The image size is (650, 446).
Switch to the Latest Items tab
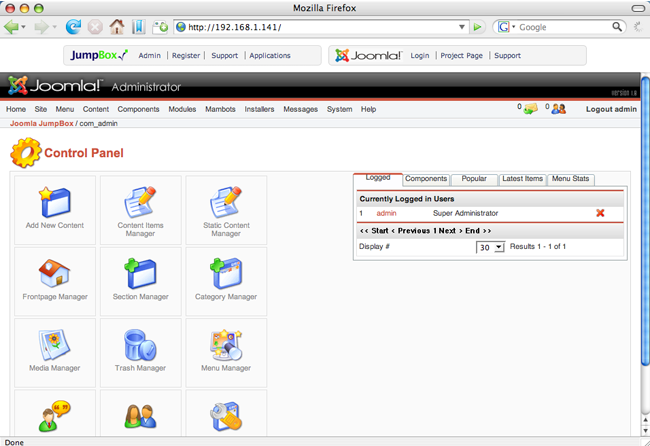click(522, 179)
